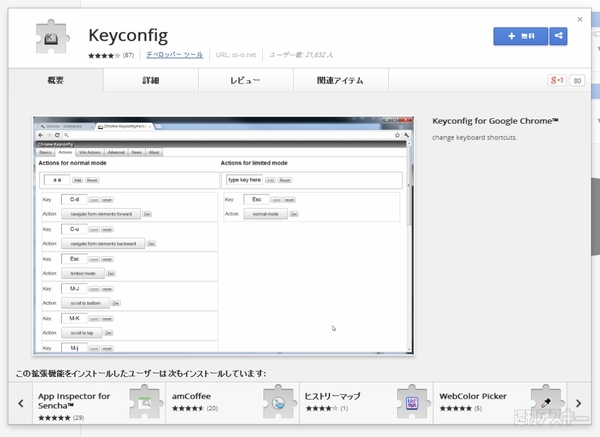Open the WebColor Picker extension entry

500,403
